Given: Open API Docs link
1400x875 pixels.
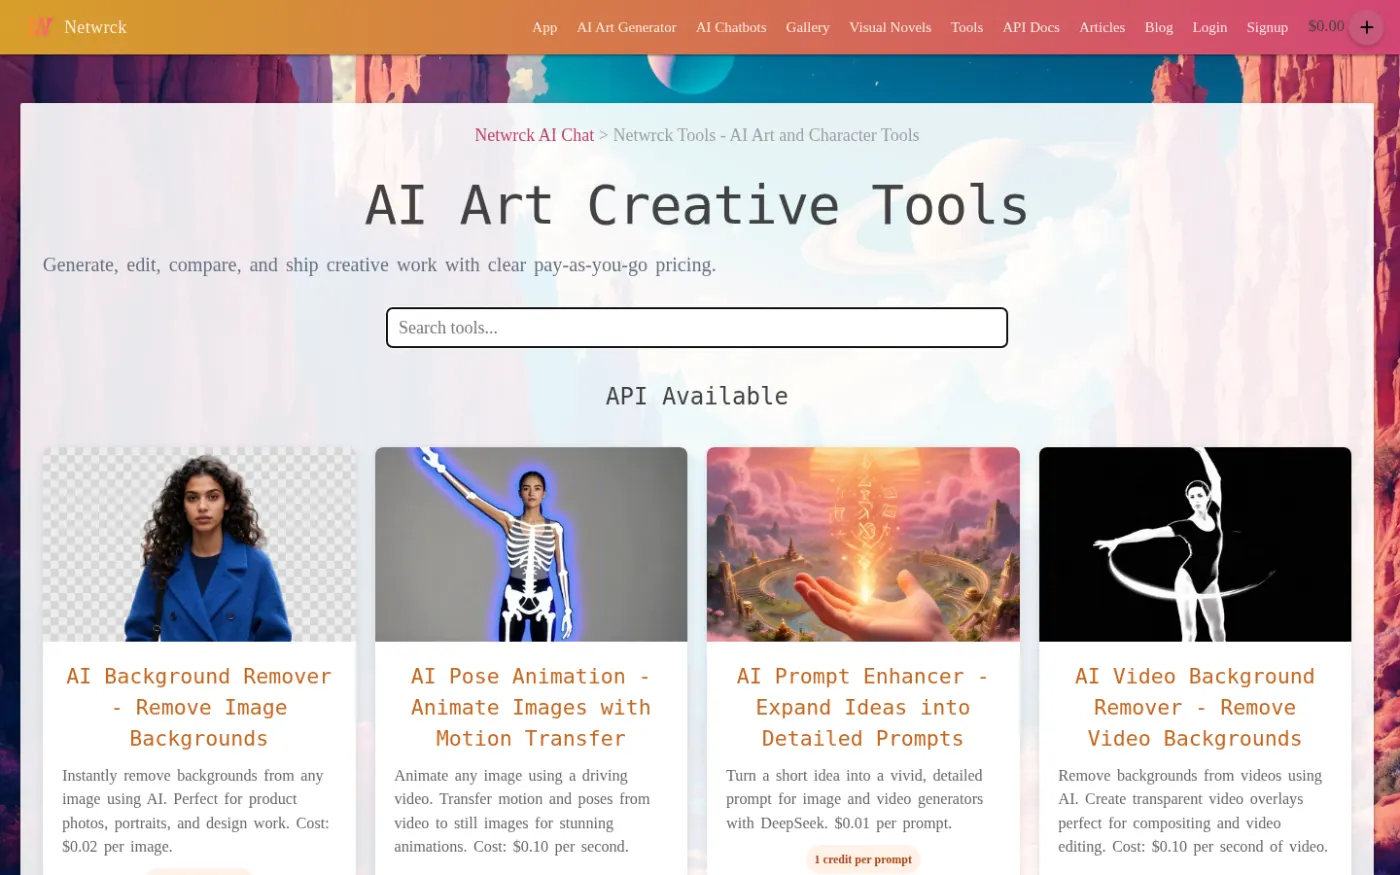Looking at the screenshot, I should [1031, 27].
